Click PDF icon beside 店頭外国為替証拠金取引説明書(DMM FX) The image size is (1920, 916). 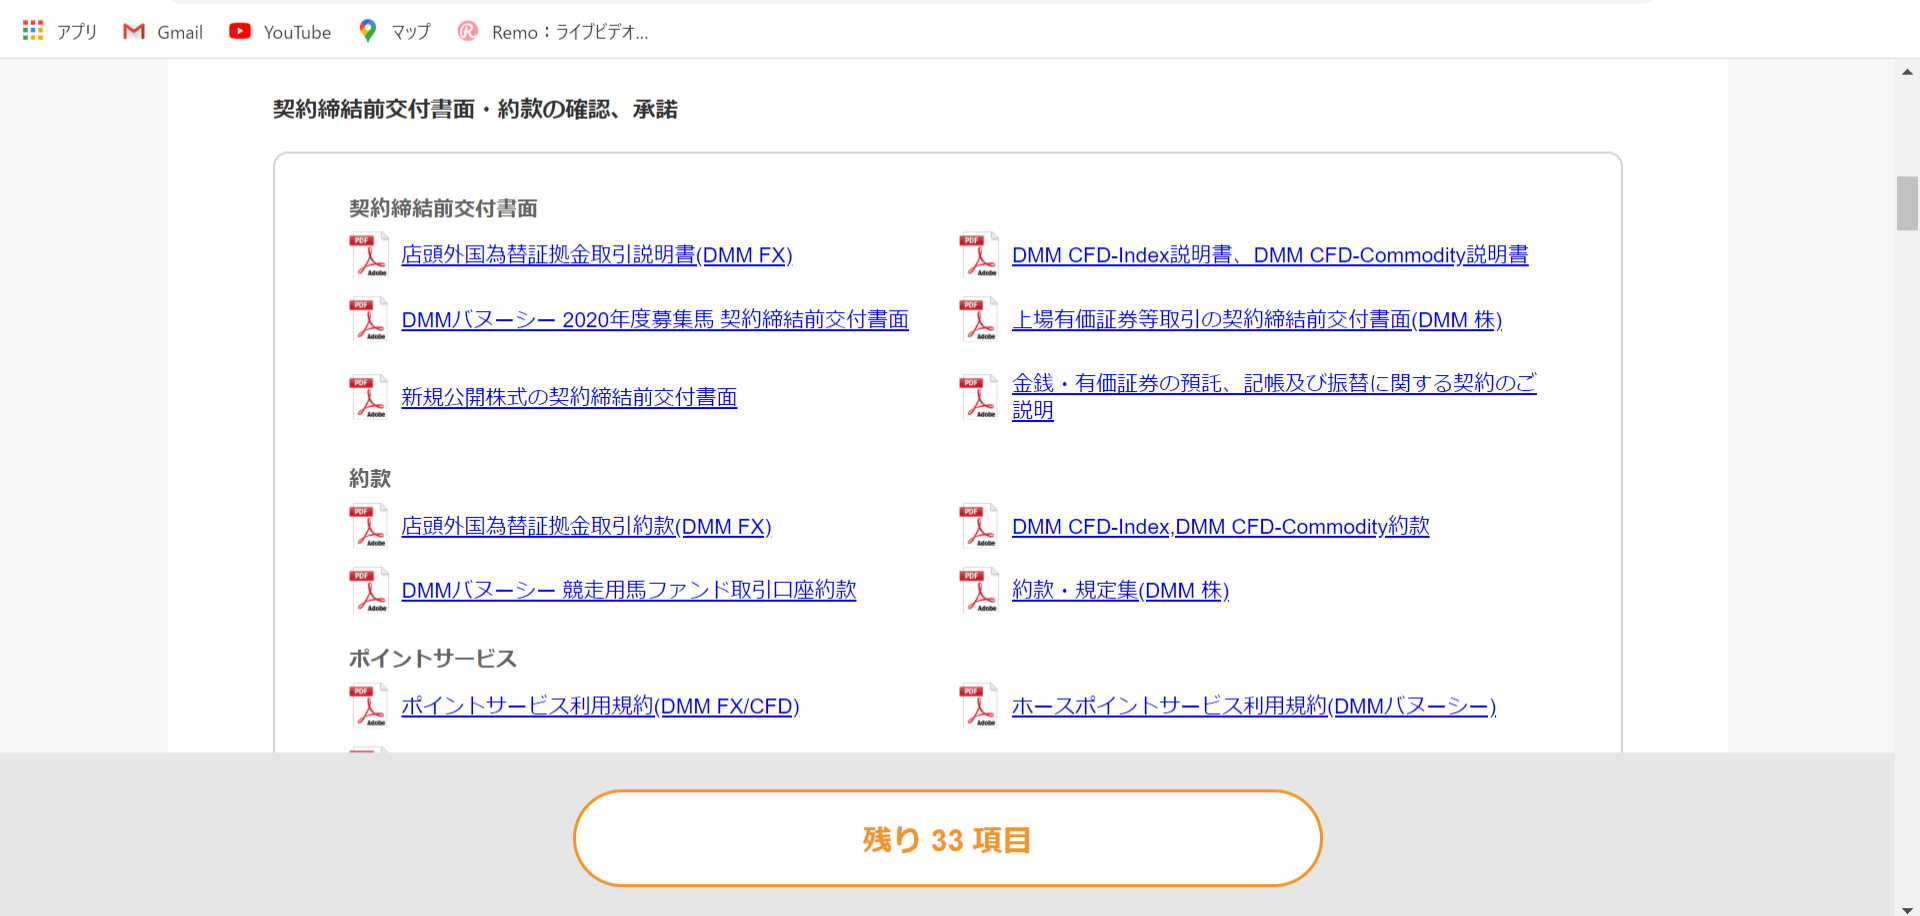point(368,255)
